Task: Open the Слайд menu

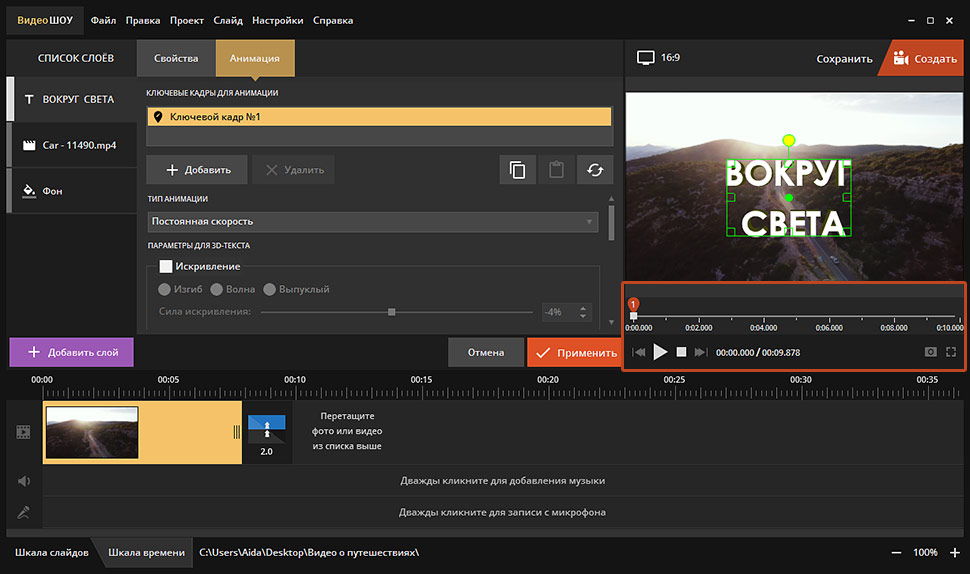Action: [x=228, y=20]
